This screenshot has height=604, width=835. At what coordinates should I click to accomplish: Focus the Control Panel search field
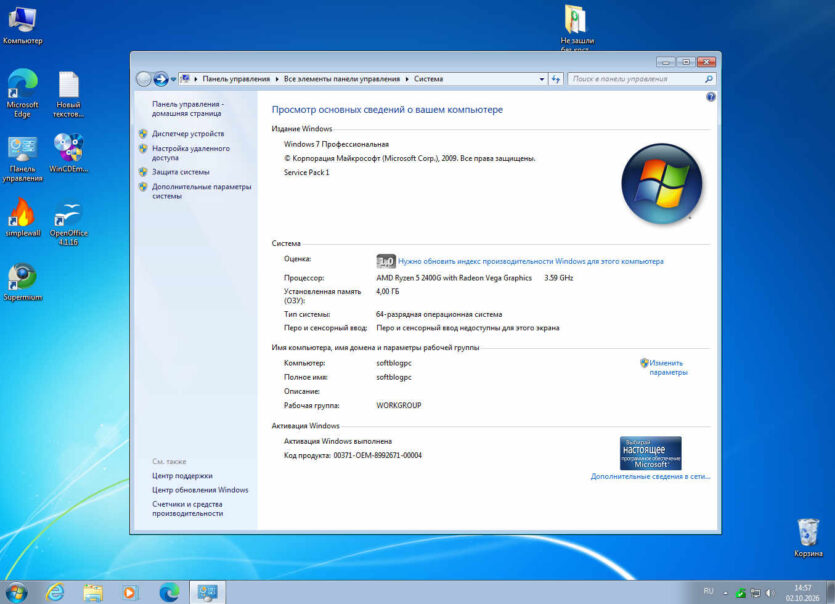pos(641,79)
